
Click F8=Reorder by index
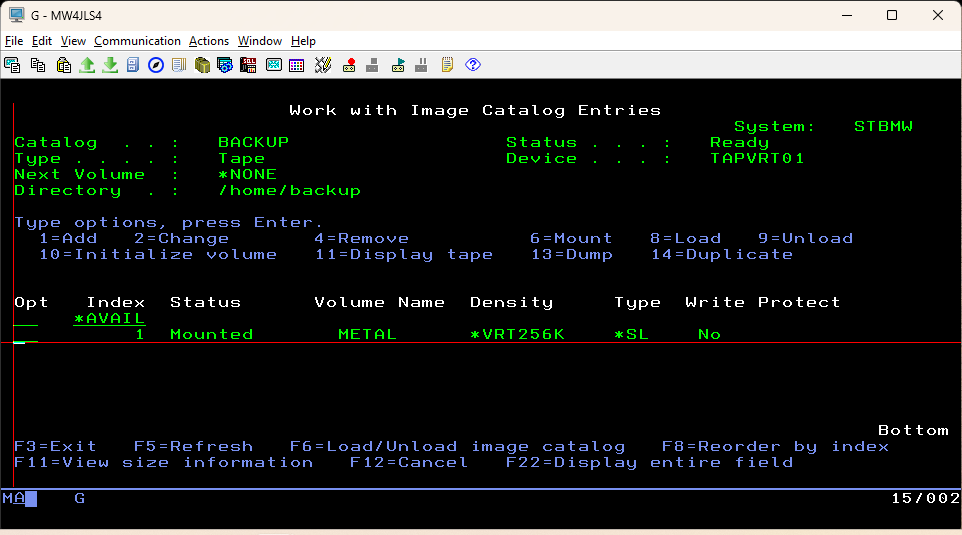pos(775,447)
